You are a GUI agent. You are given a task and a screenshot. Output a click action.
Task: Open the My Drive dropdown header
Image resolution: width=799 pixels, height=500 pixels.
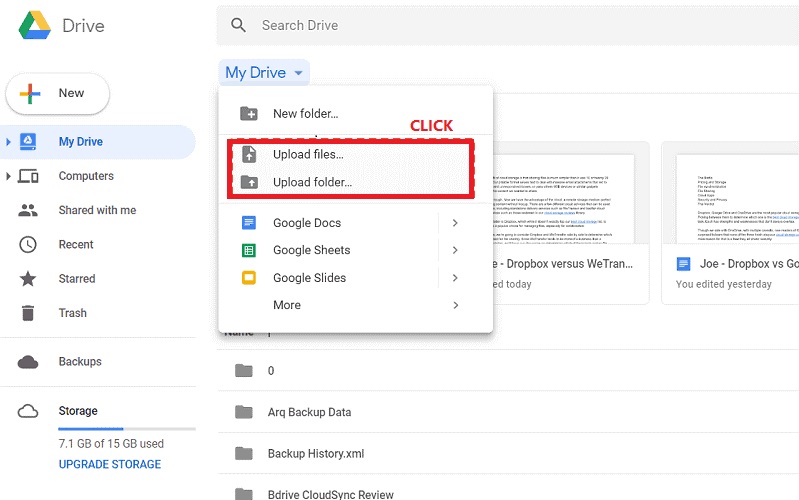[x=264, y=72]
